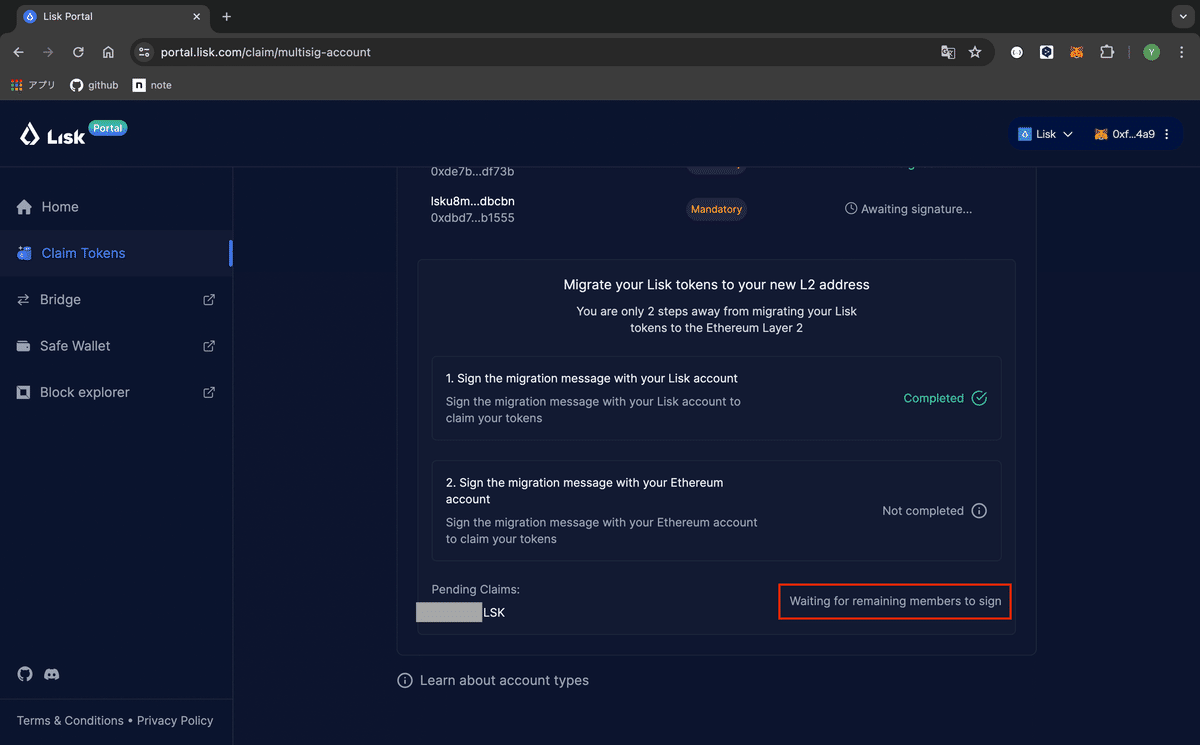Open the wallet three-dot options menu
Image resolution: width=1200 pixels, height=745 pixels.
(x=1167, y=134)
